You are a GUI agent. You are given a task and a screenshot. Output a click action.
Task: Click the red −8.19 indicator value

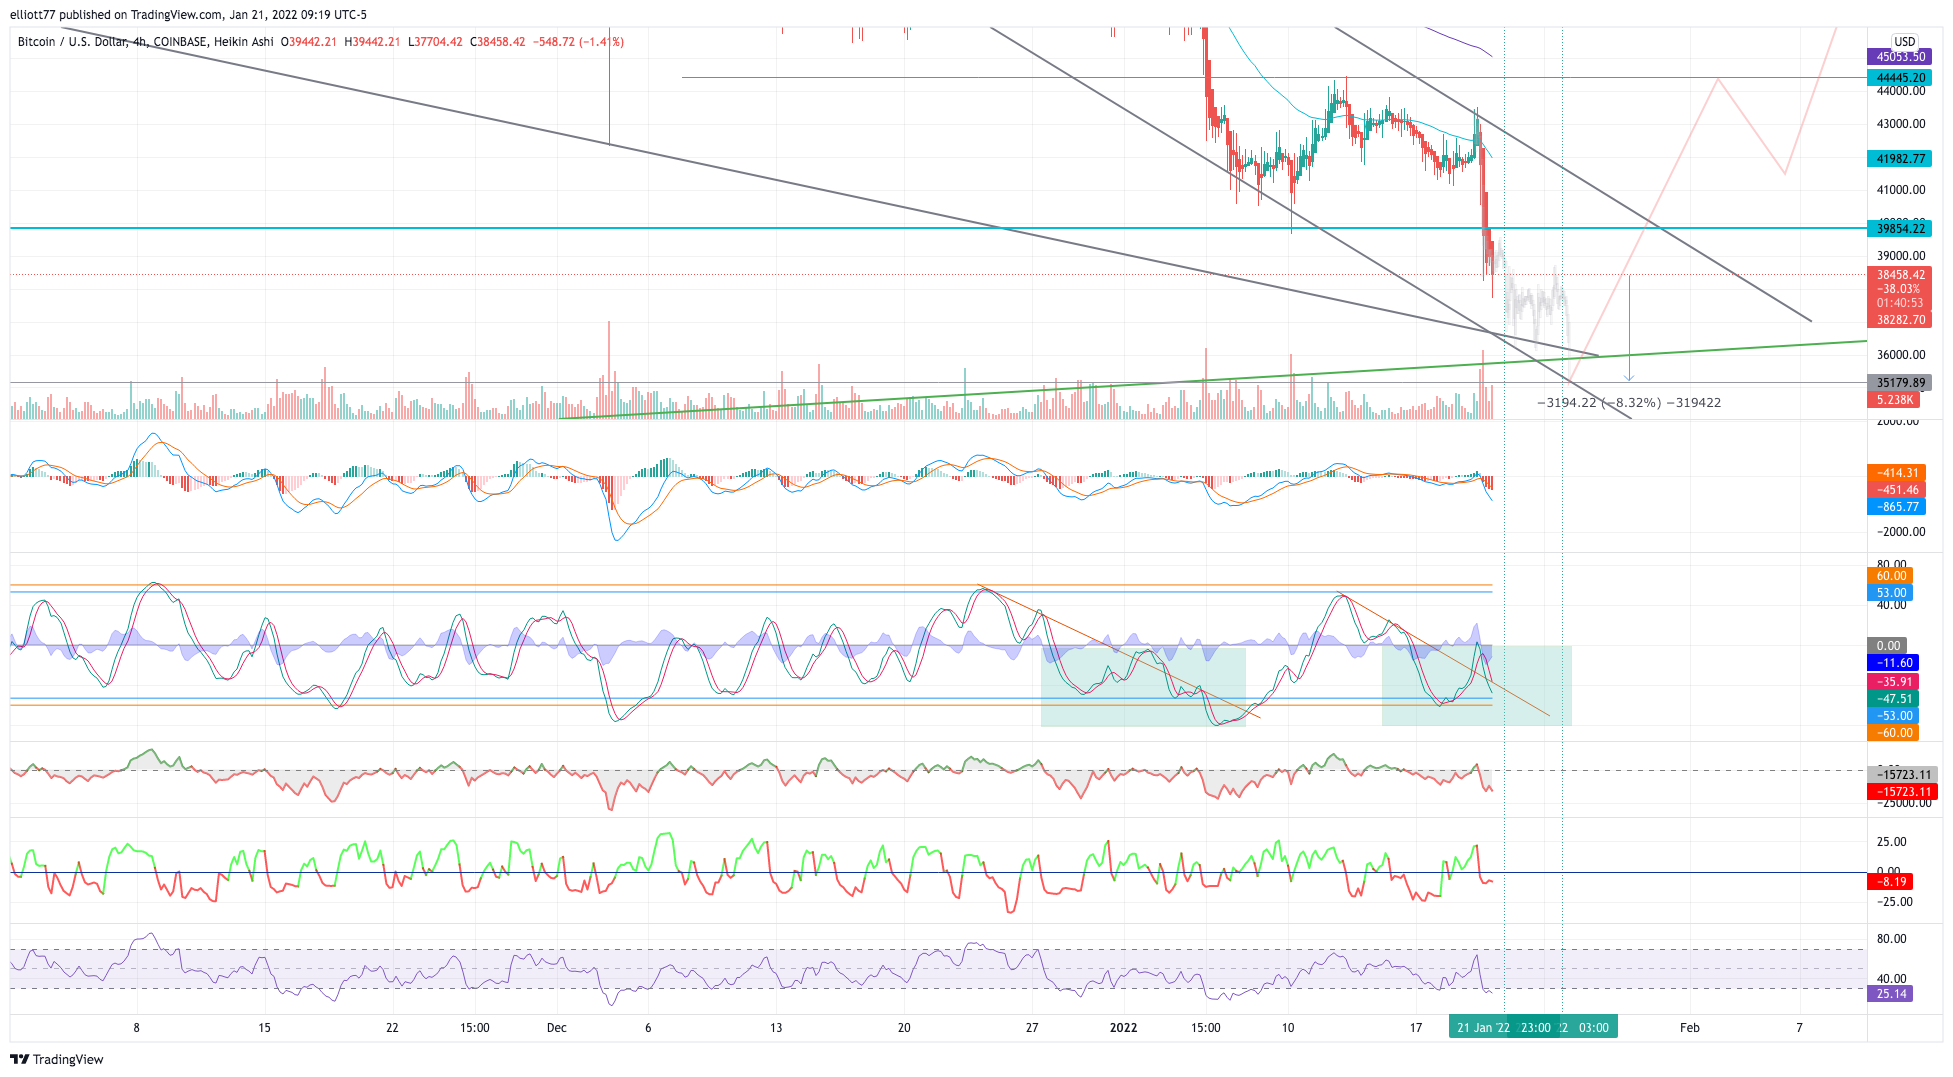[x=1889, y=882]
